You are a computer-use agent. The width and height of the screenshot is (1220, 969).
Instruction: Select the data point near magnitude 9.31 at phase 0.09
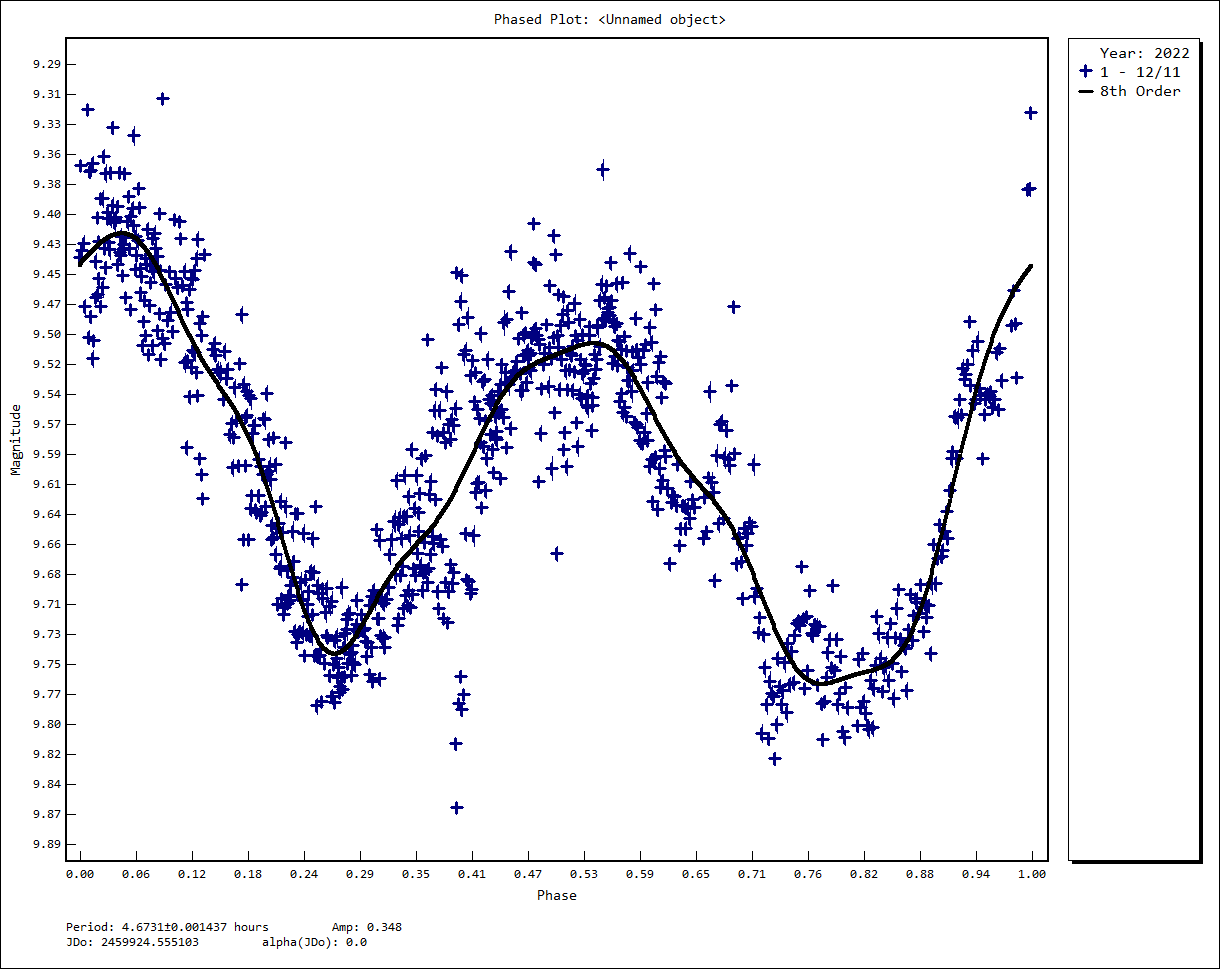click(x=162, y=98)
